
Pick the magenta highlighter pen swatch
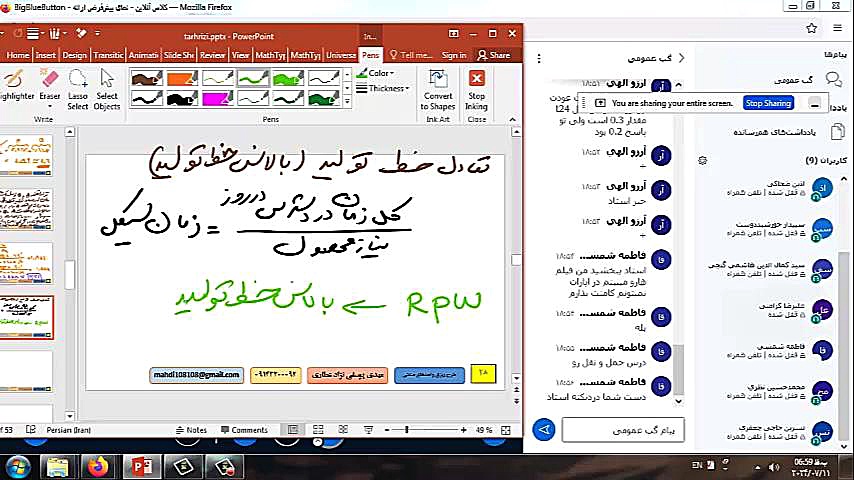tap(217, 99)
